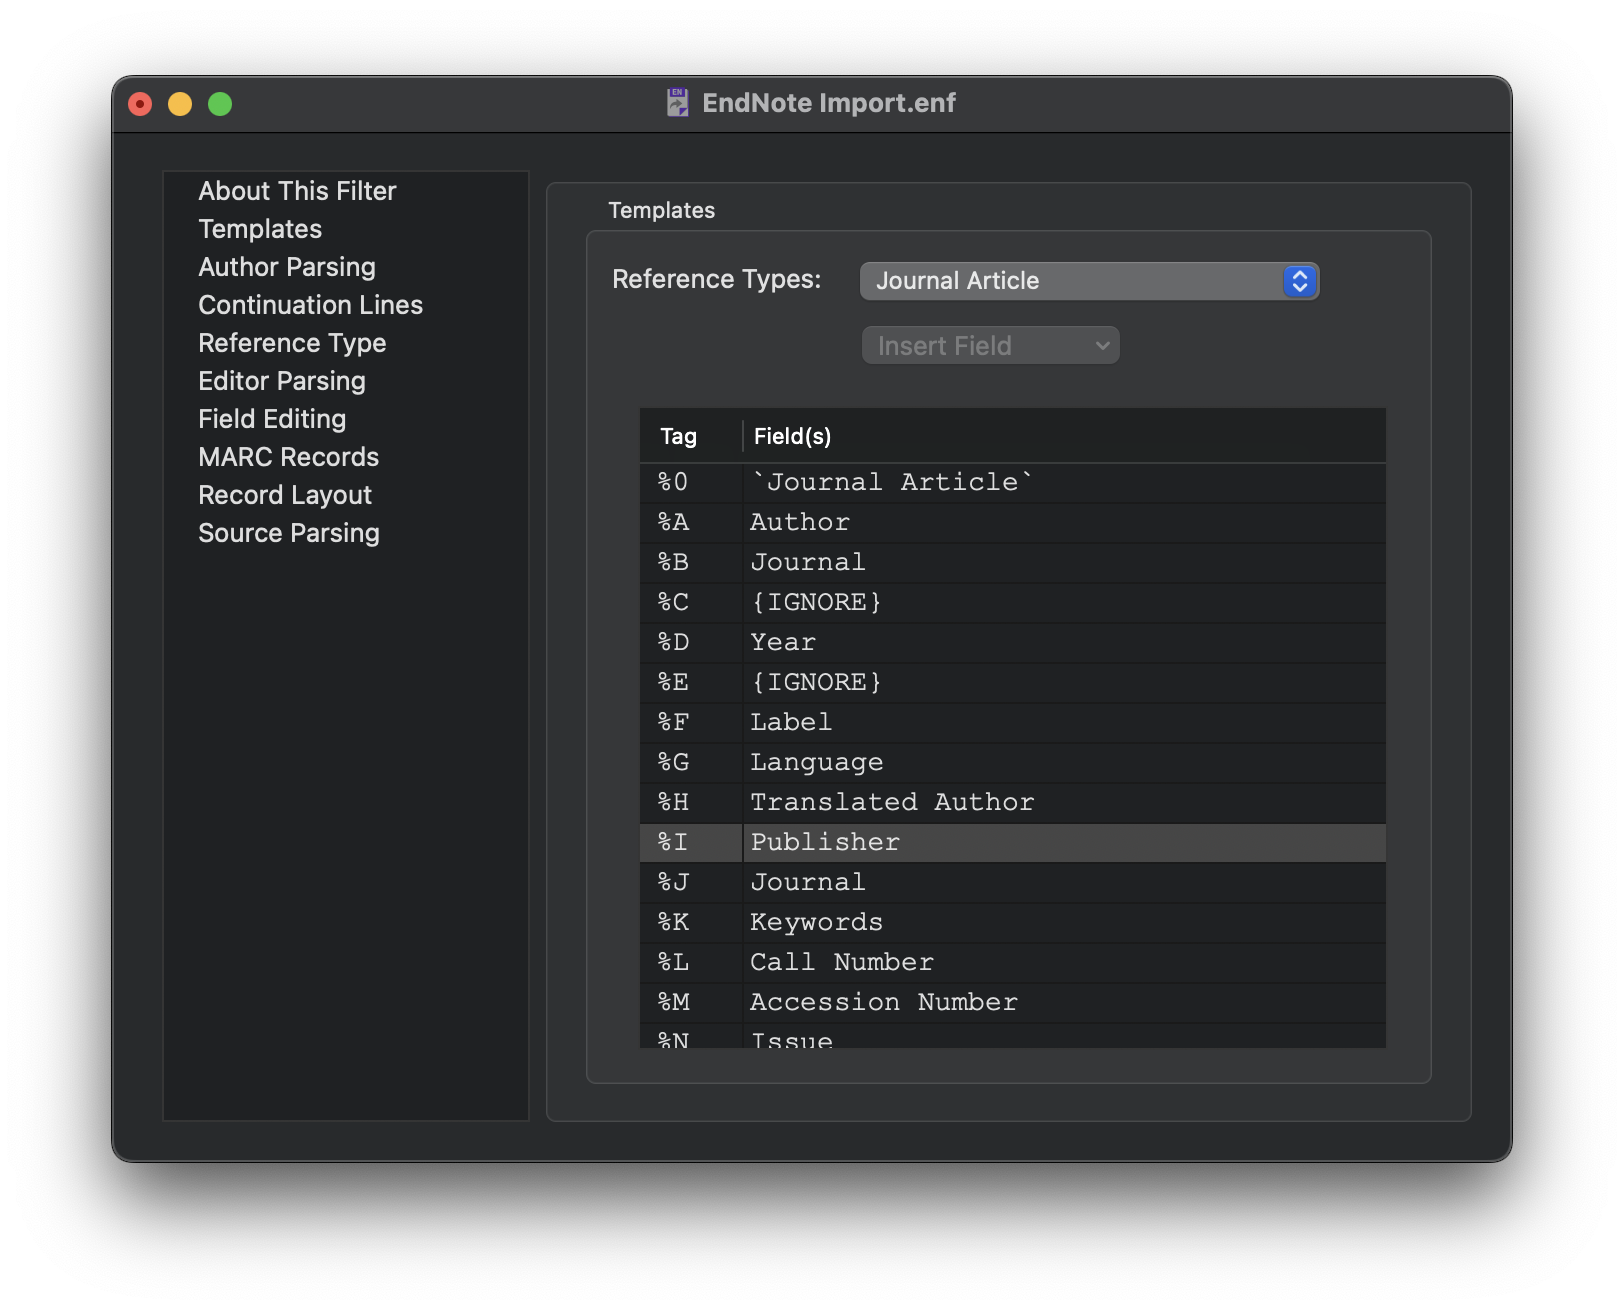Open Field Editing section
The height and width of the screenshot is (1310, 1624).
pyautogui.click(x=272, y=419)
